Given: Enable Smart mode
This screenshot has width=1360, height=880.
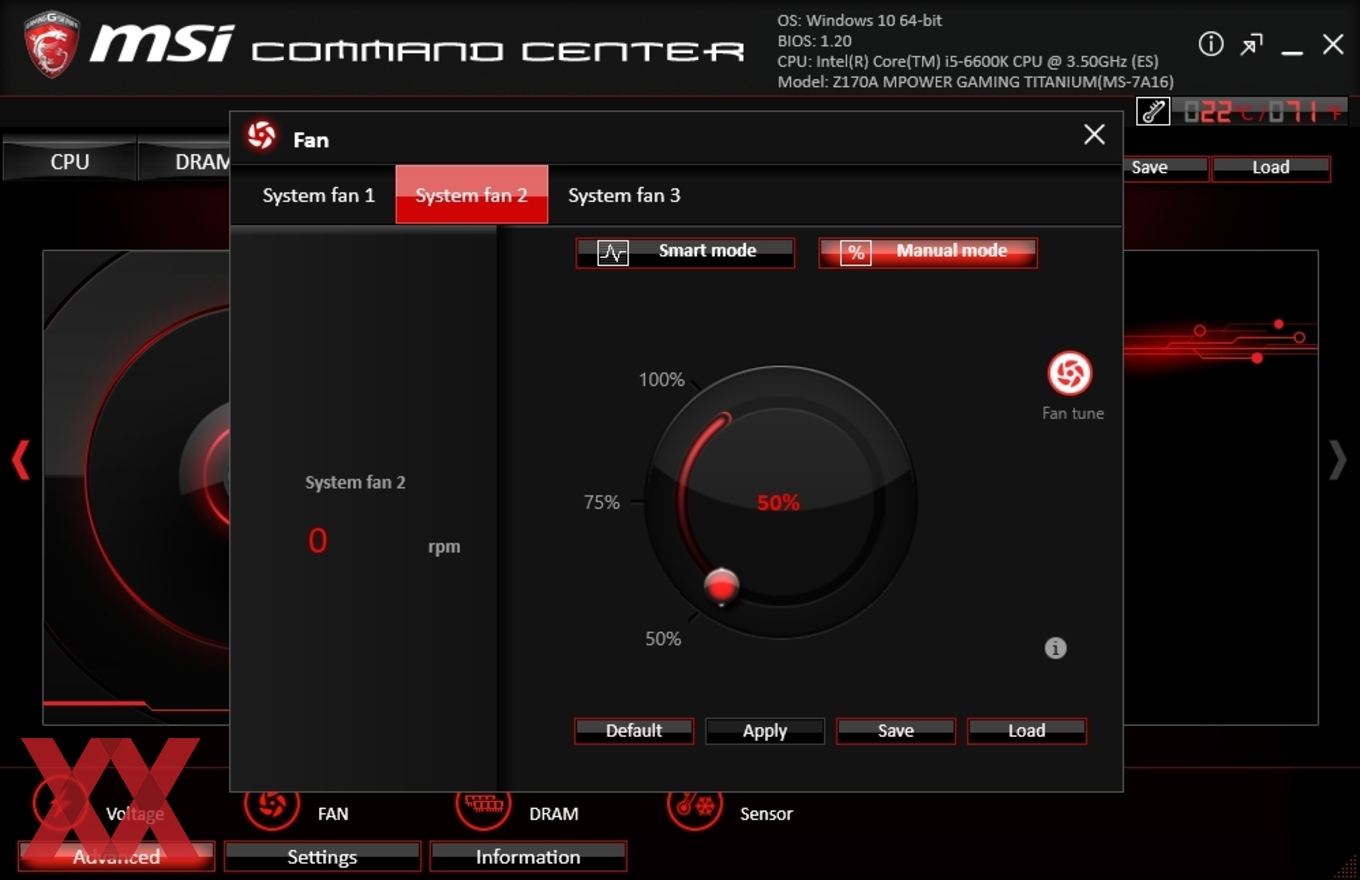Looking at the screenshot, I should [685, 253].
